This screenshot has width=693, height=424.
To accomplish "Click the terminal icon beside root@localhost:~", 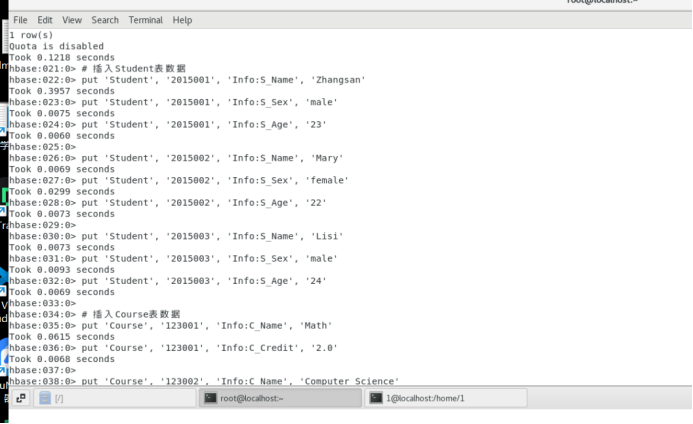I will [210, 398].
